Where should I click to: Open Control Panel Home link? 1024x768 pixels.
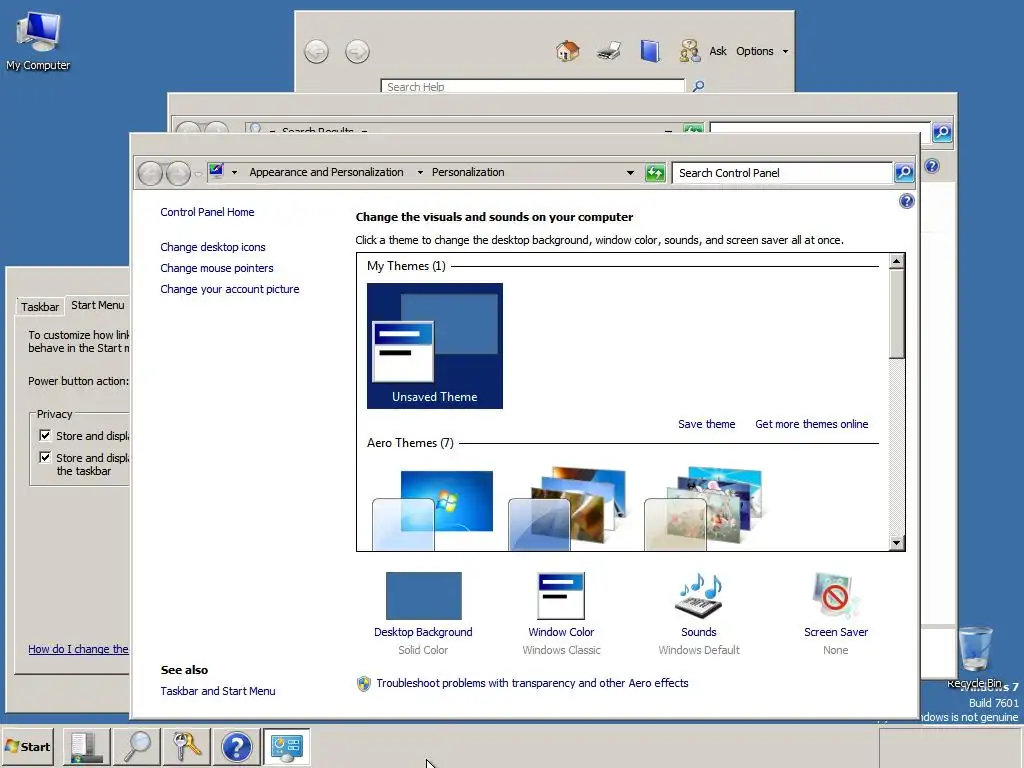coord(207,212)
